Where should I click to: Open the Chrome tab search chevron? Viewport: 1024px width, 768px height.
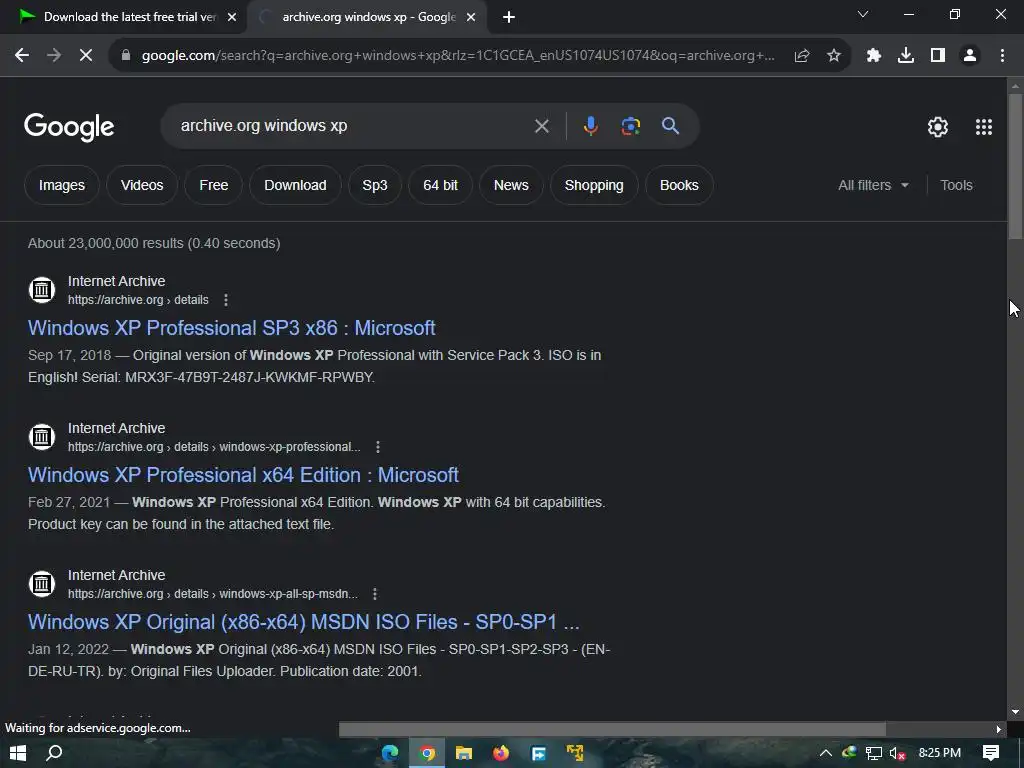coord(863,14)
